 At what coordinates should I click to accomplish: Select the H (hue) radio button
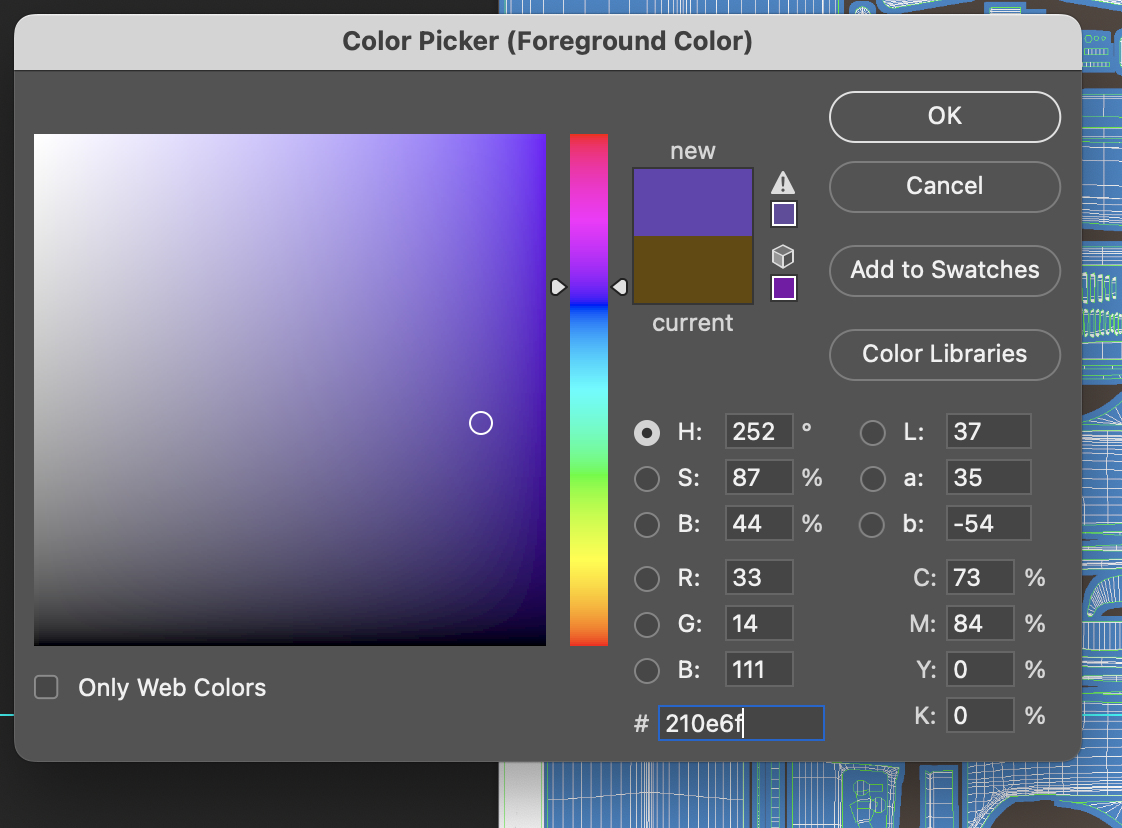tap(647, 432)
